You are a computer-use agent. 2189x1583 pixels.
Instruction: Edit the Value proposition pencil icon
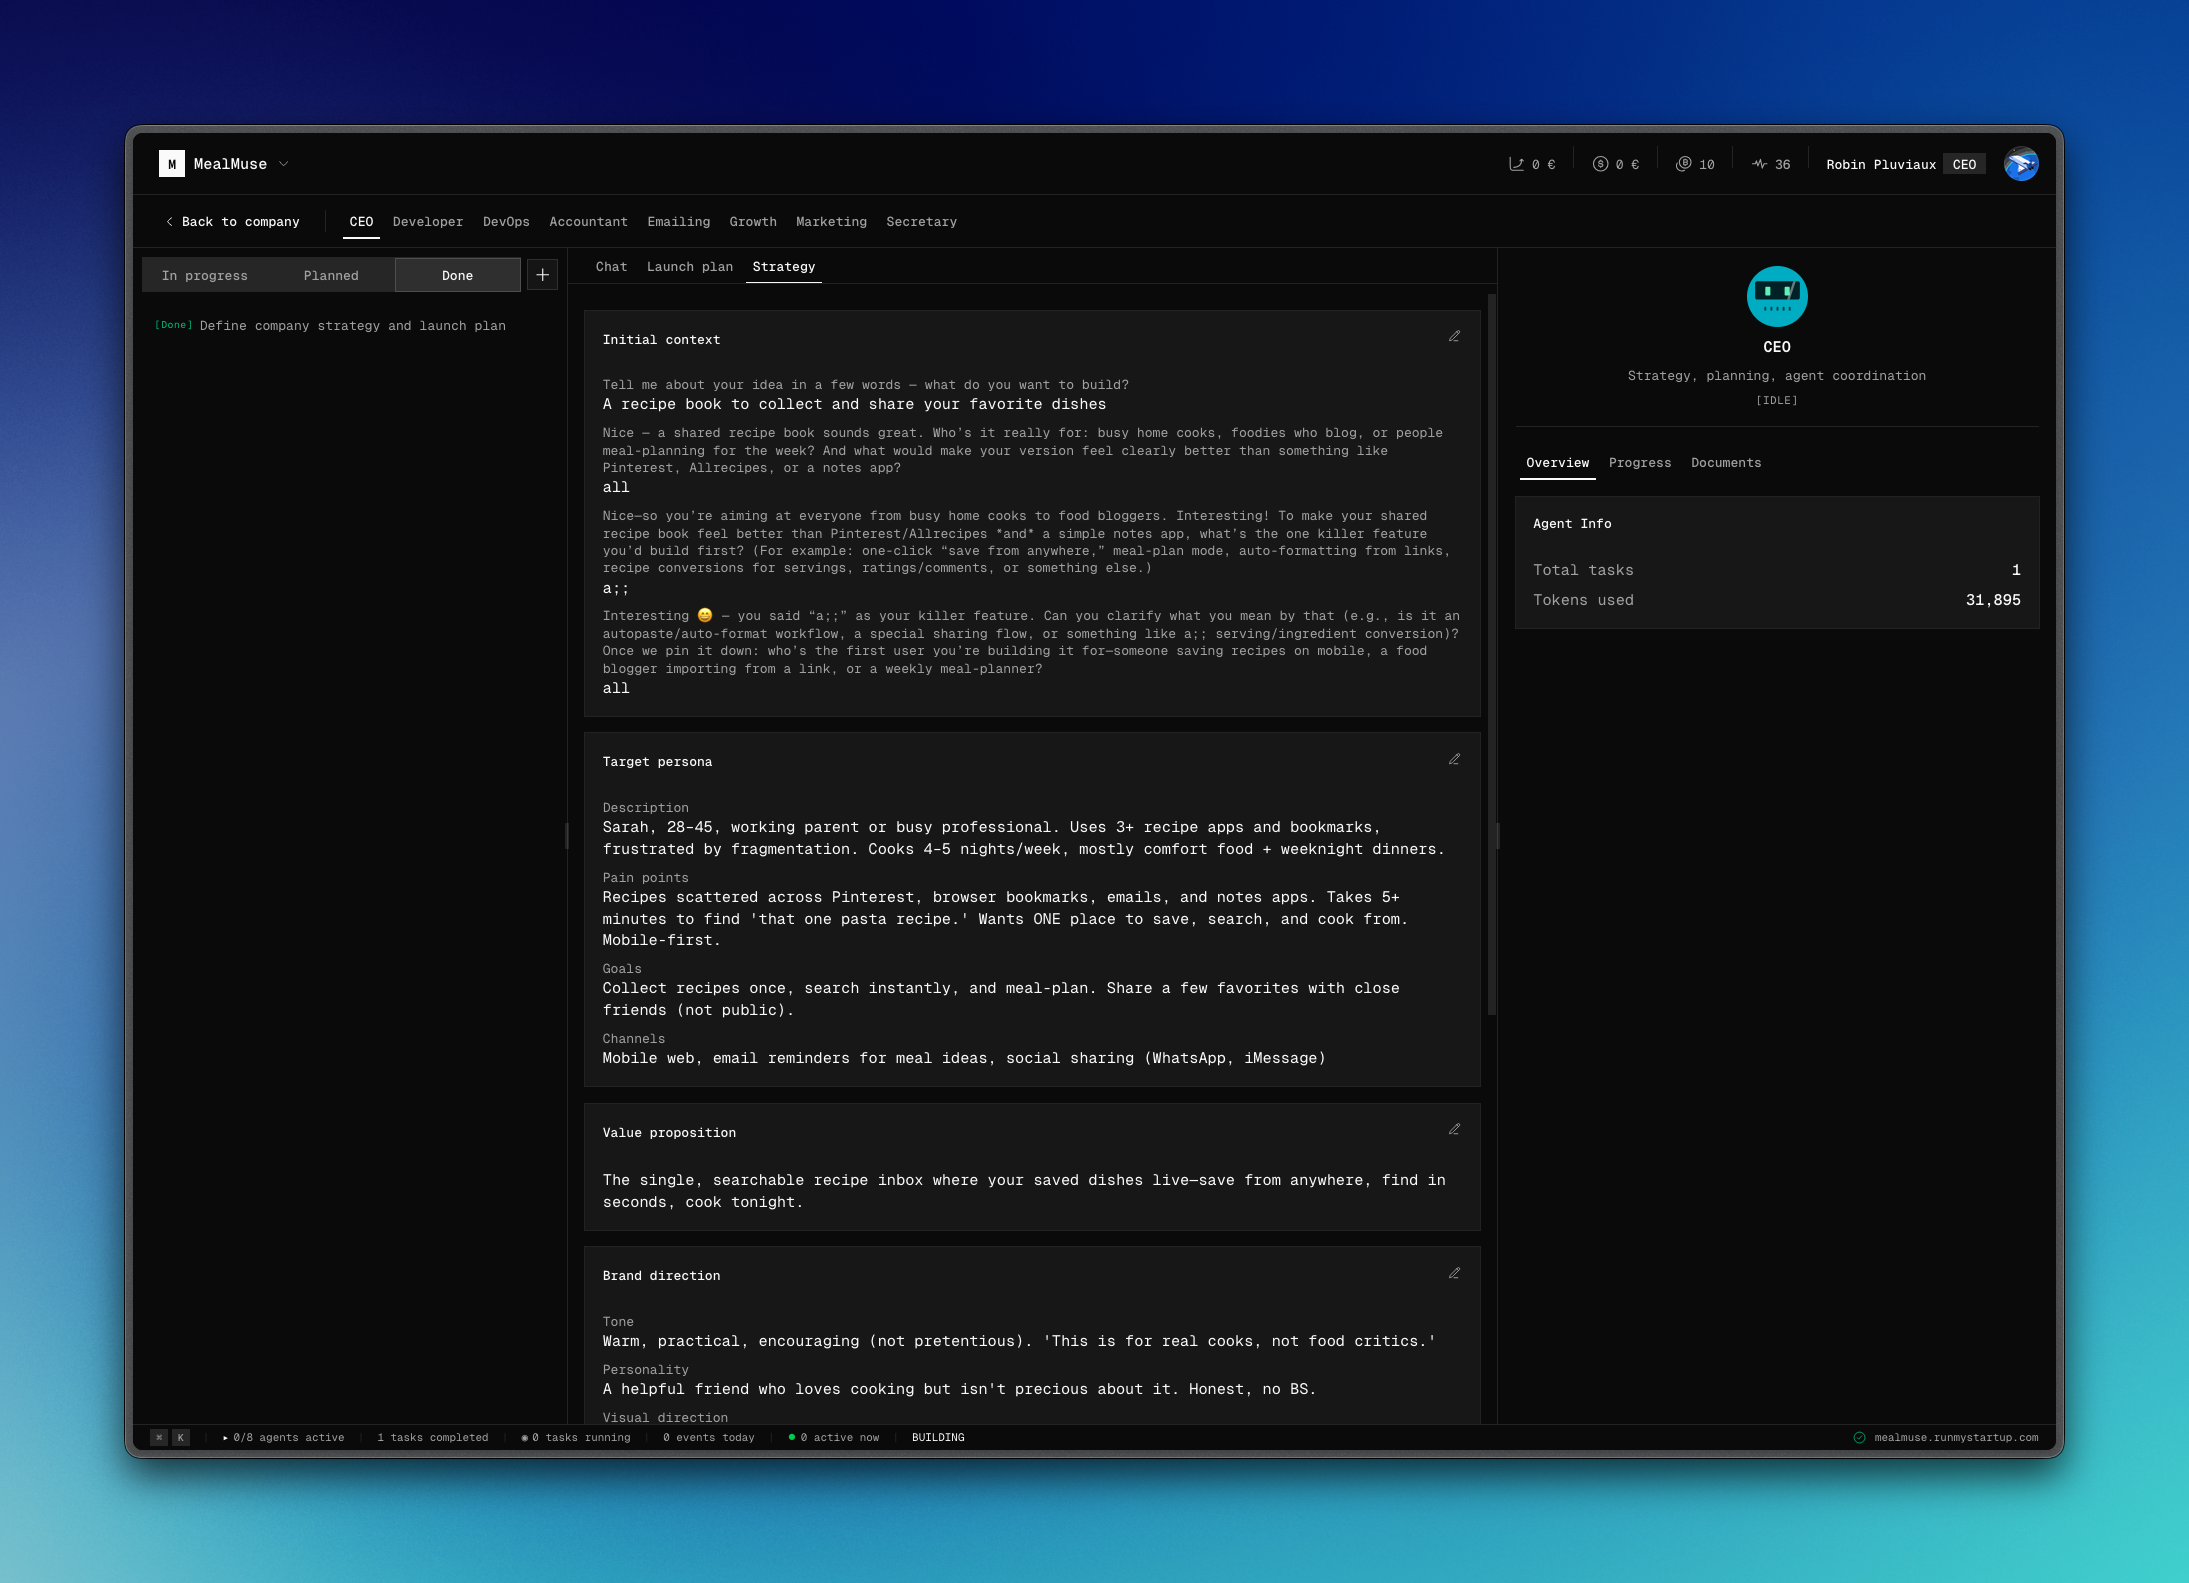[1455, 1128]
